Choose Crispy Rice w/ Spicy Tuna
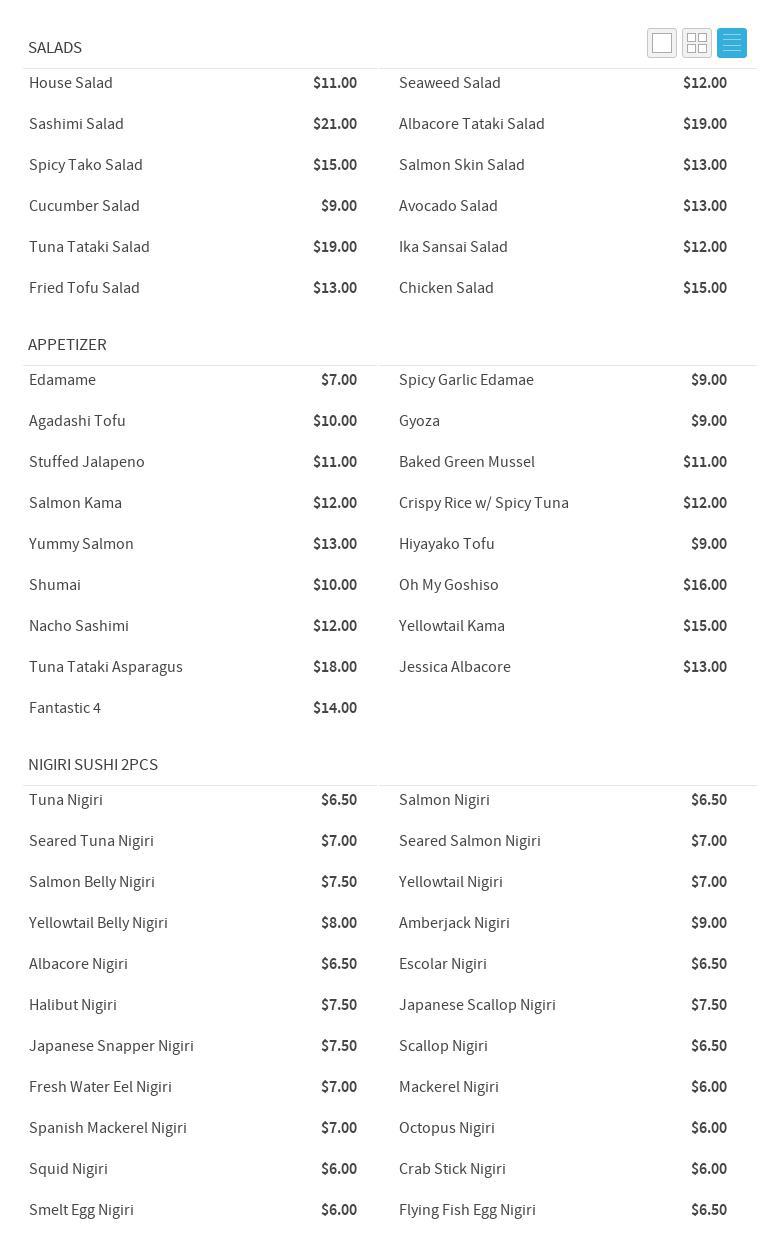 click(x=484, y=503)
